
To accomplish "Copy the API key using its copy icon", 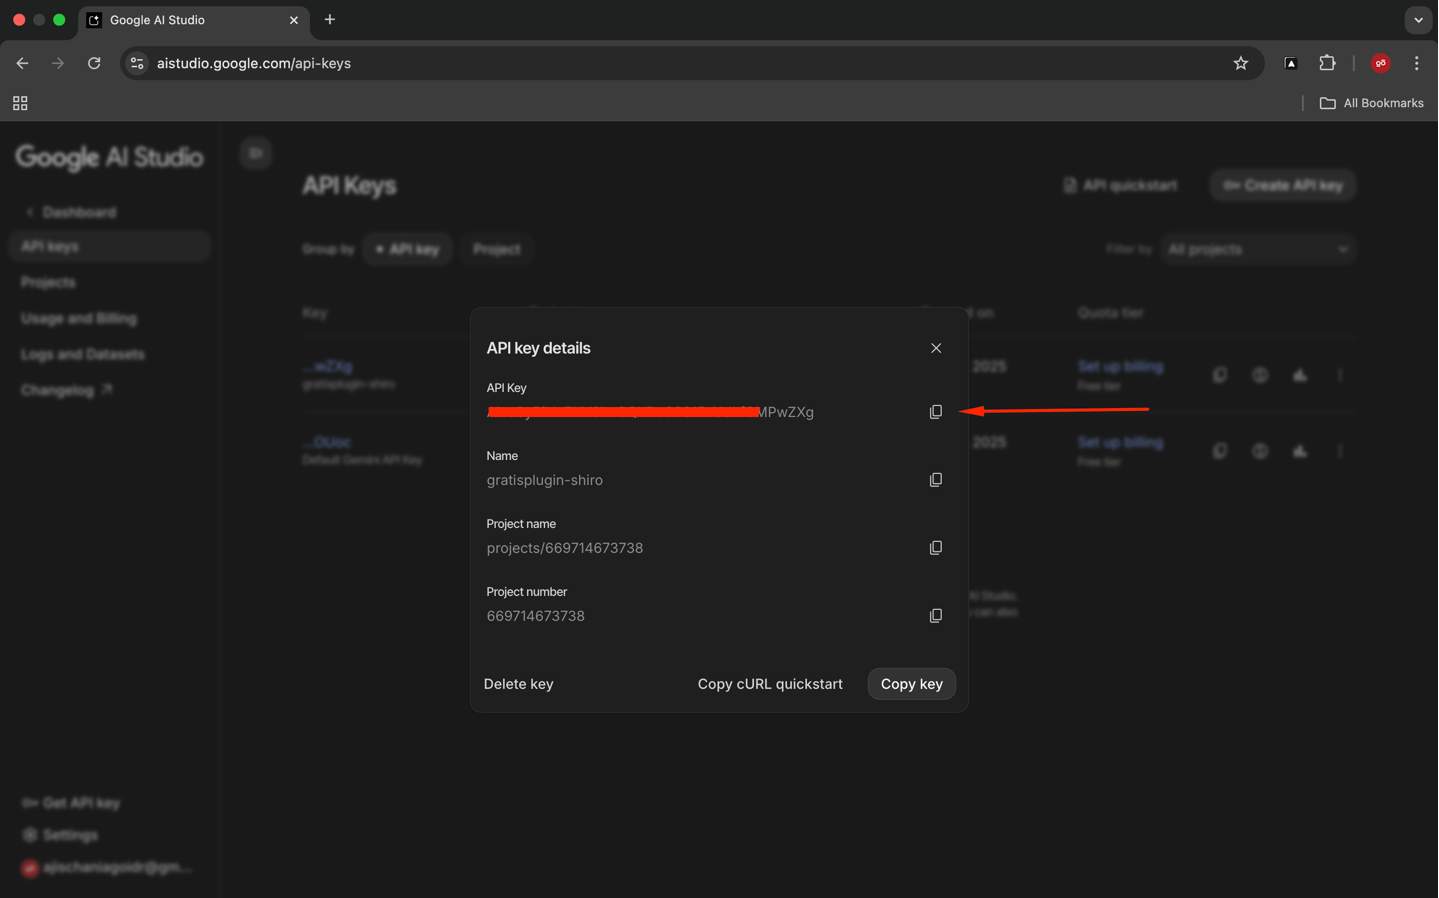I will click(x=935, y=412).
